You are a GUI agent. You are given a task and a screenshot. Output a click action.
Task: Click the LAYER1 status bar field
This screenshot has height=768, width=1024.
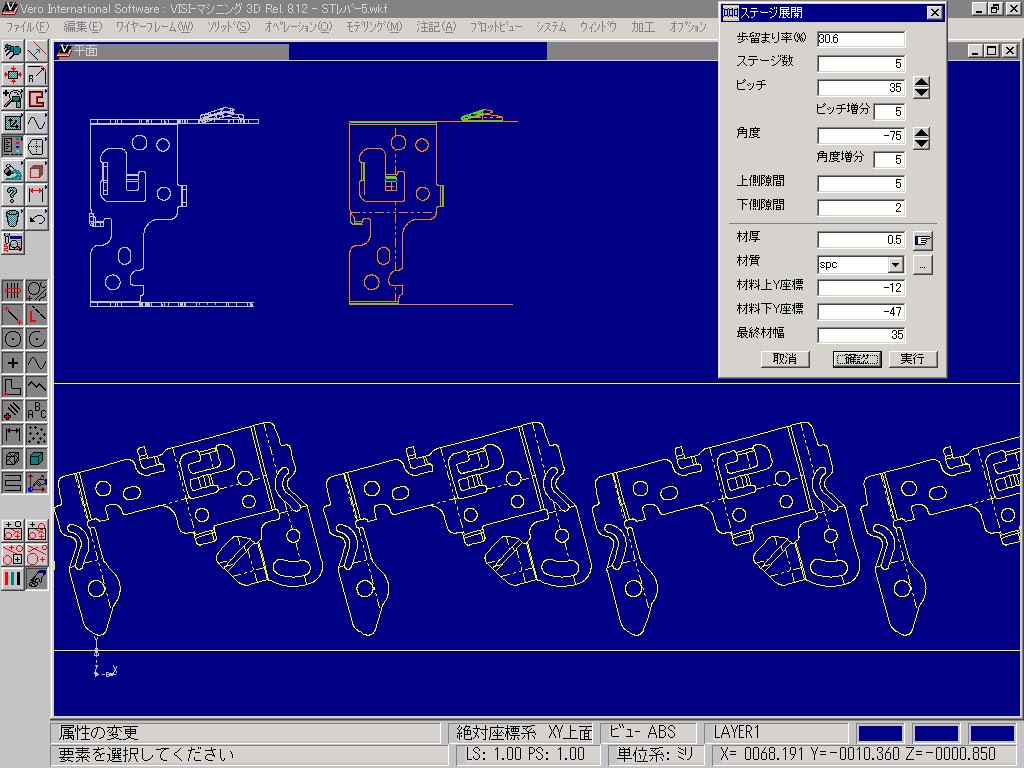776,733
